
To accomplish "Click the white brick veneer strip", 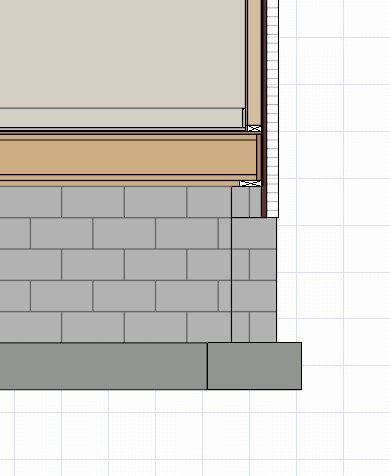I will [x=273, y=109].
